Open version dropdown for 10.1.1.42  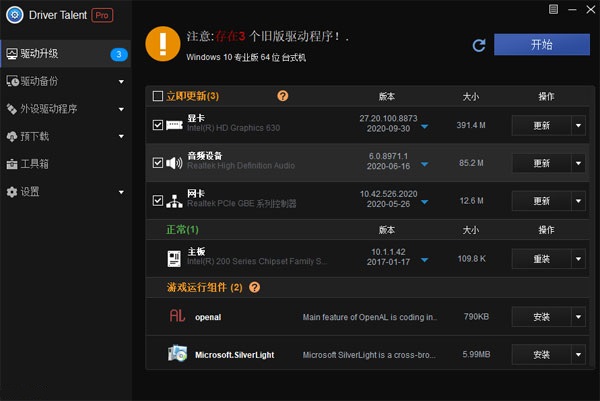pos(424,260)
